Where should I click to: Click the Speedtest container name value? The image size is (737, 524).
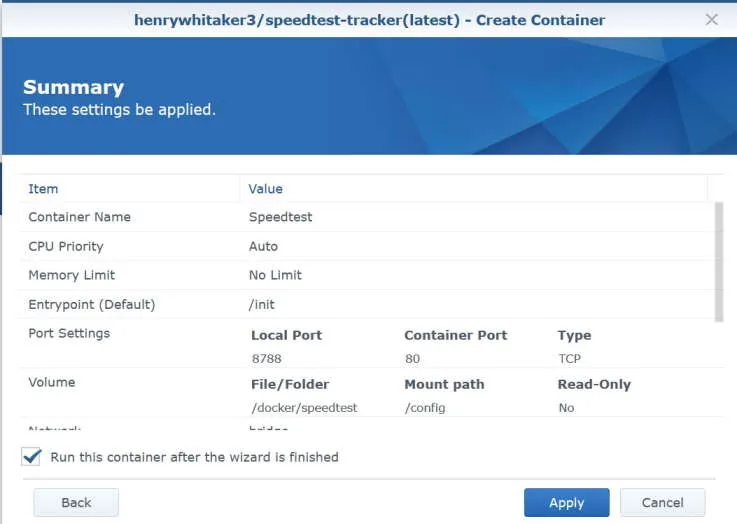click(x=280, y=217)
